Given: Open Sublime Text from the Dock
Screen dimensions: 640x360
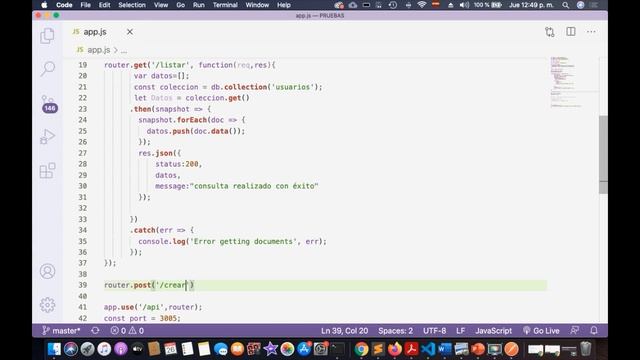Looking at the screenshot, I should 378,349.
